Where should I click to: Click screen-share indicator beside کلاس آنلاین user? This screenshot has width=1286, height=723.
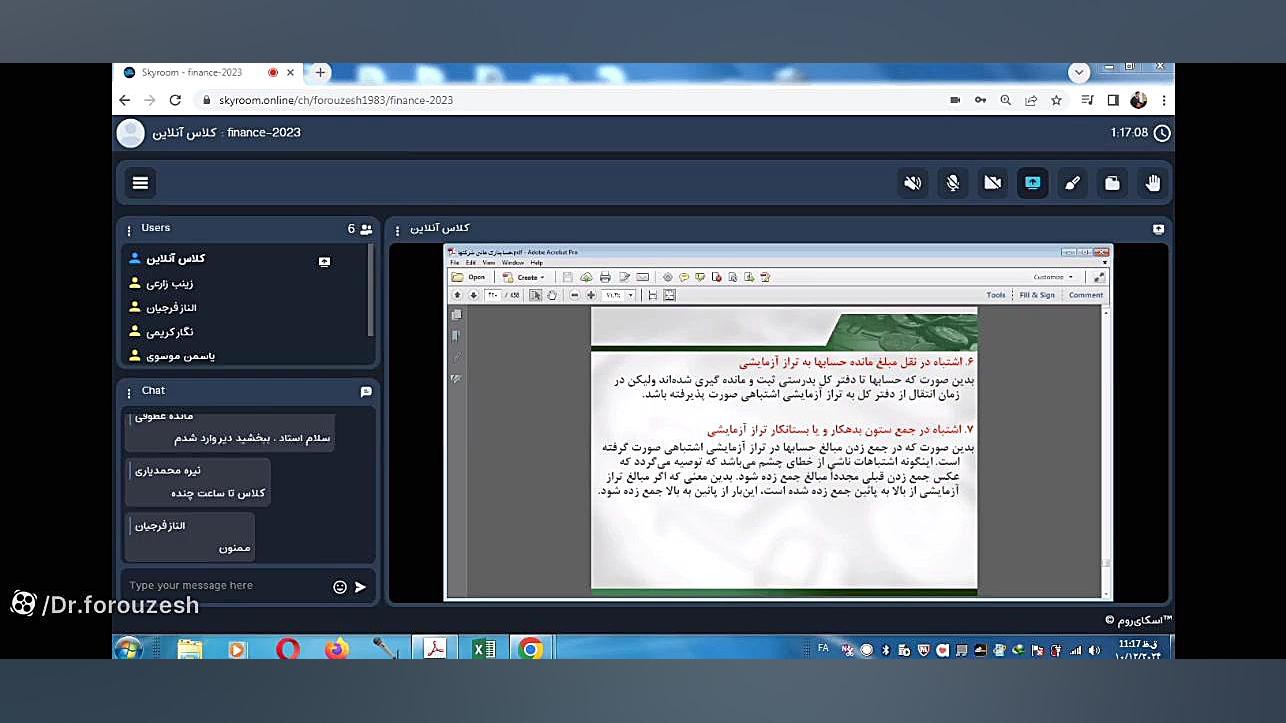[324, 261]
